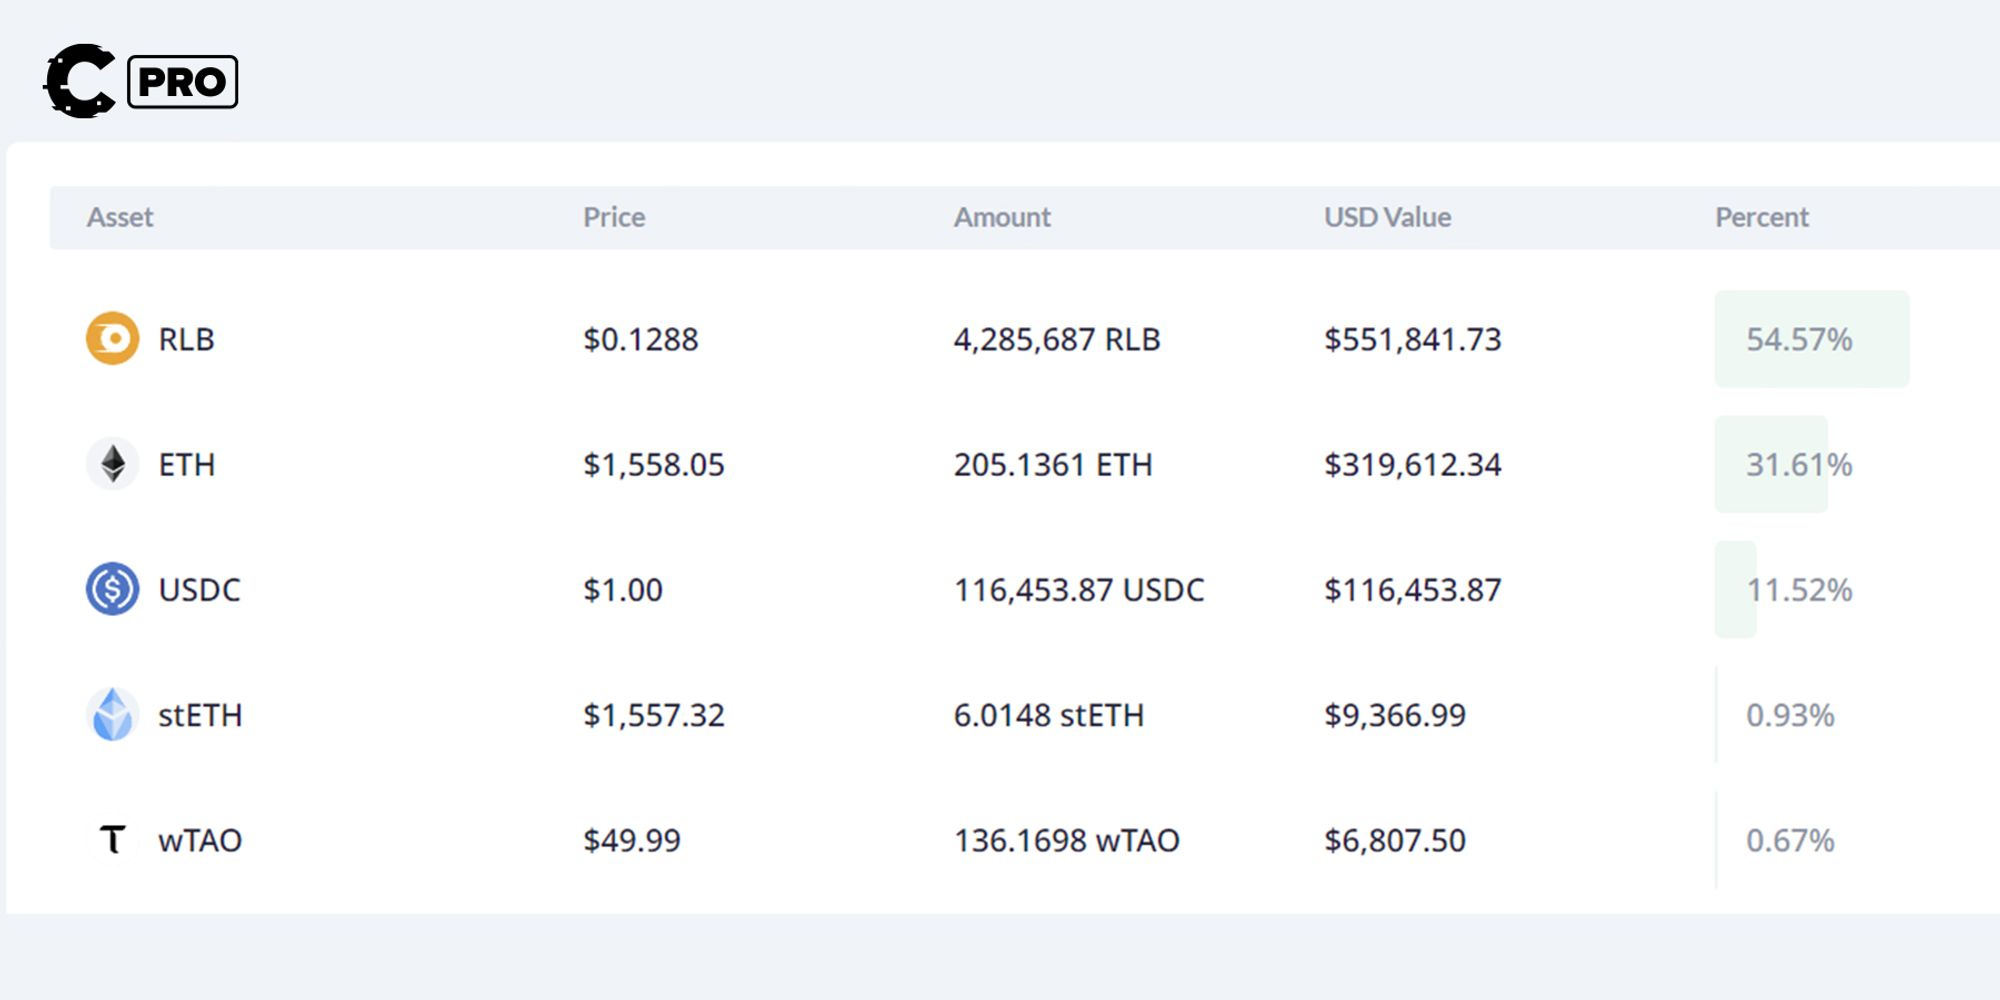Viewport: 2000px width, 1000px height.
Task: Sort by the Percent column header
Action: click(1762, 217)
